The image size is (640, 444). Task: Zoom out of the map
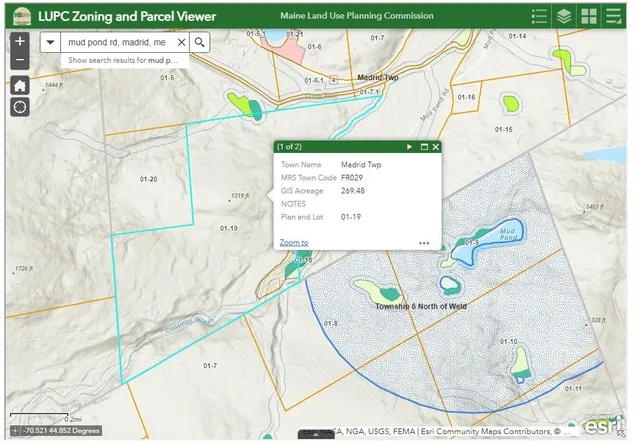click(x=19, y=62)
